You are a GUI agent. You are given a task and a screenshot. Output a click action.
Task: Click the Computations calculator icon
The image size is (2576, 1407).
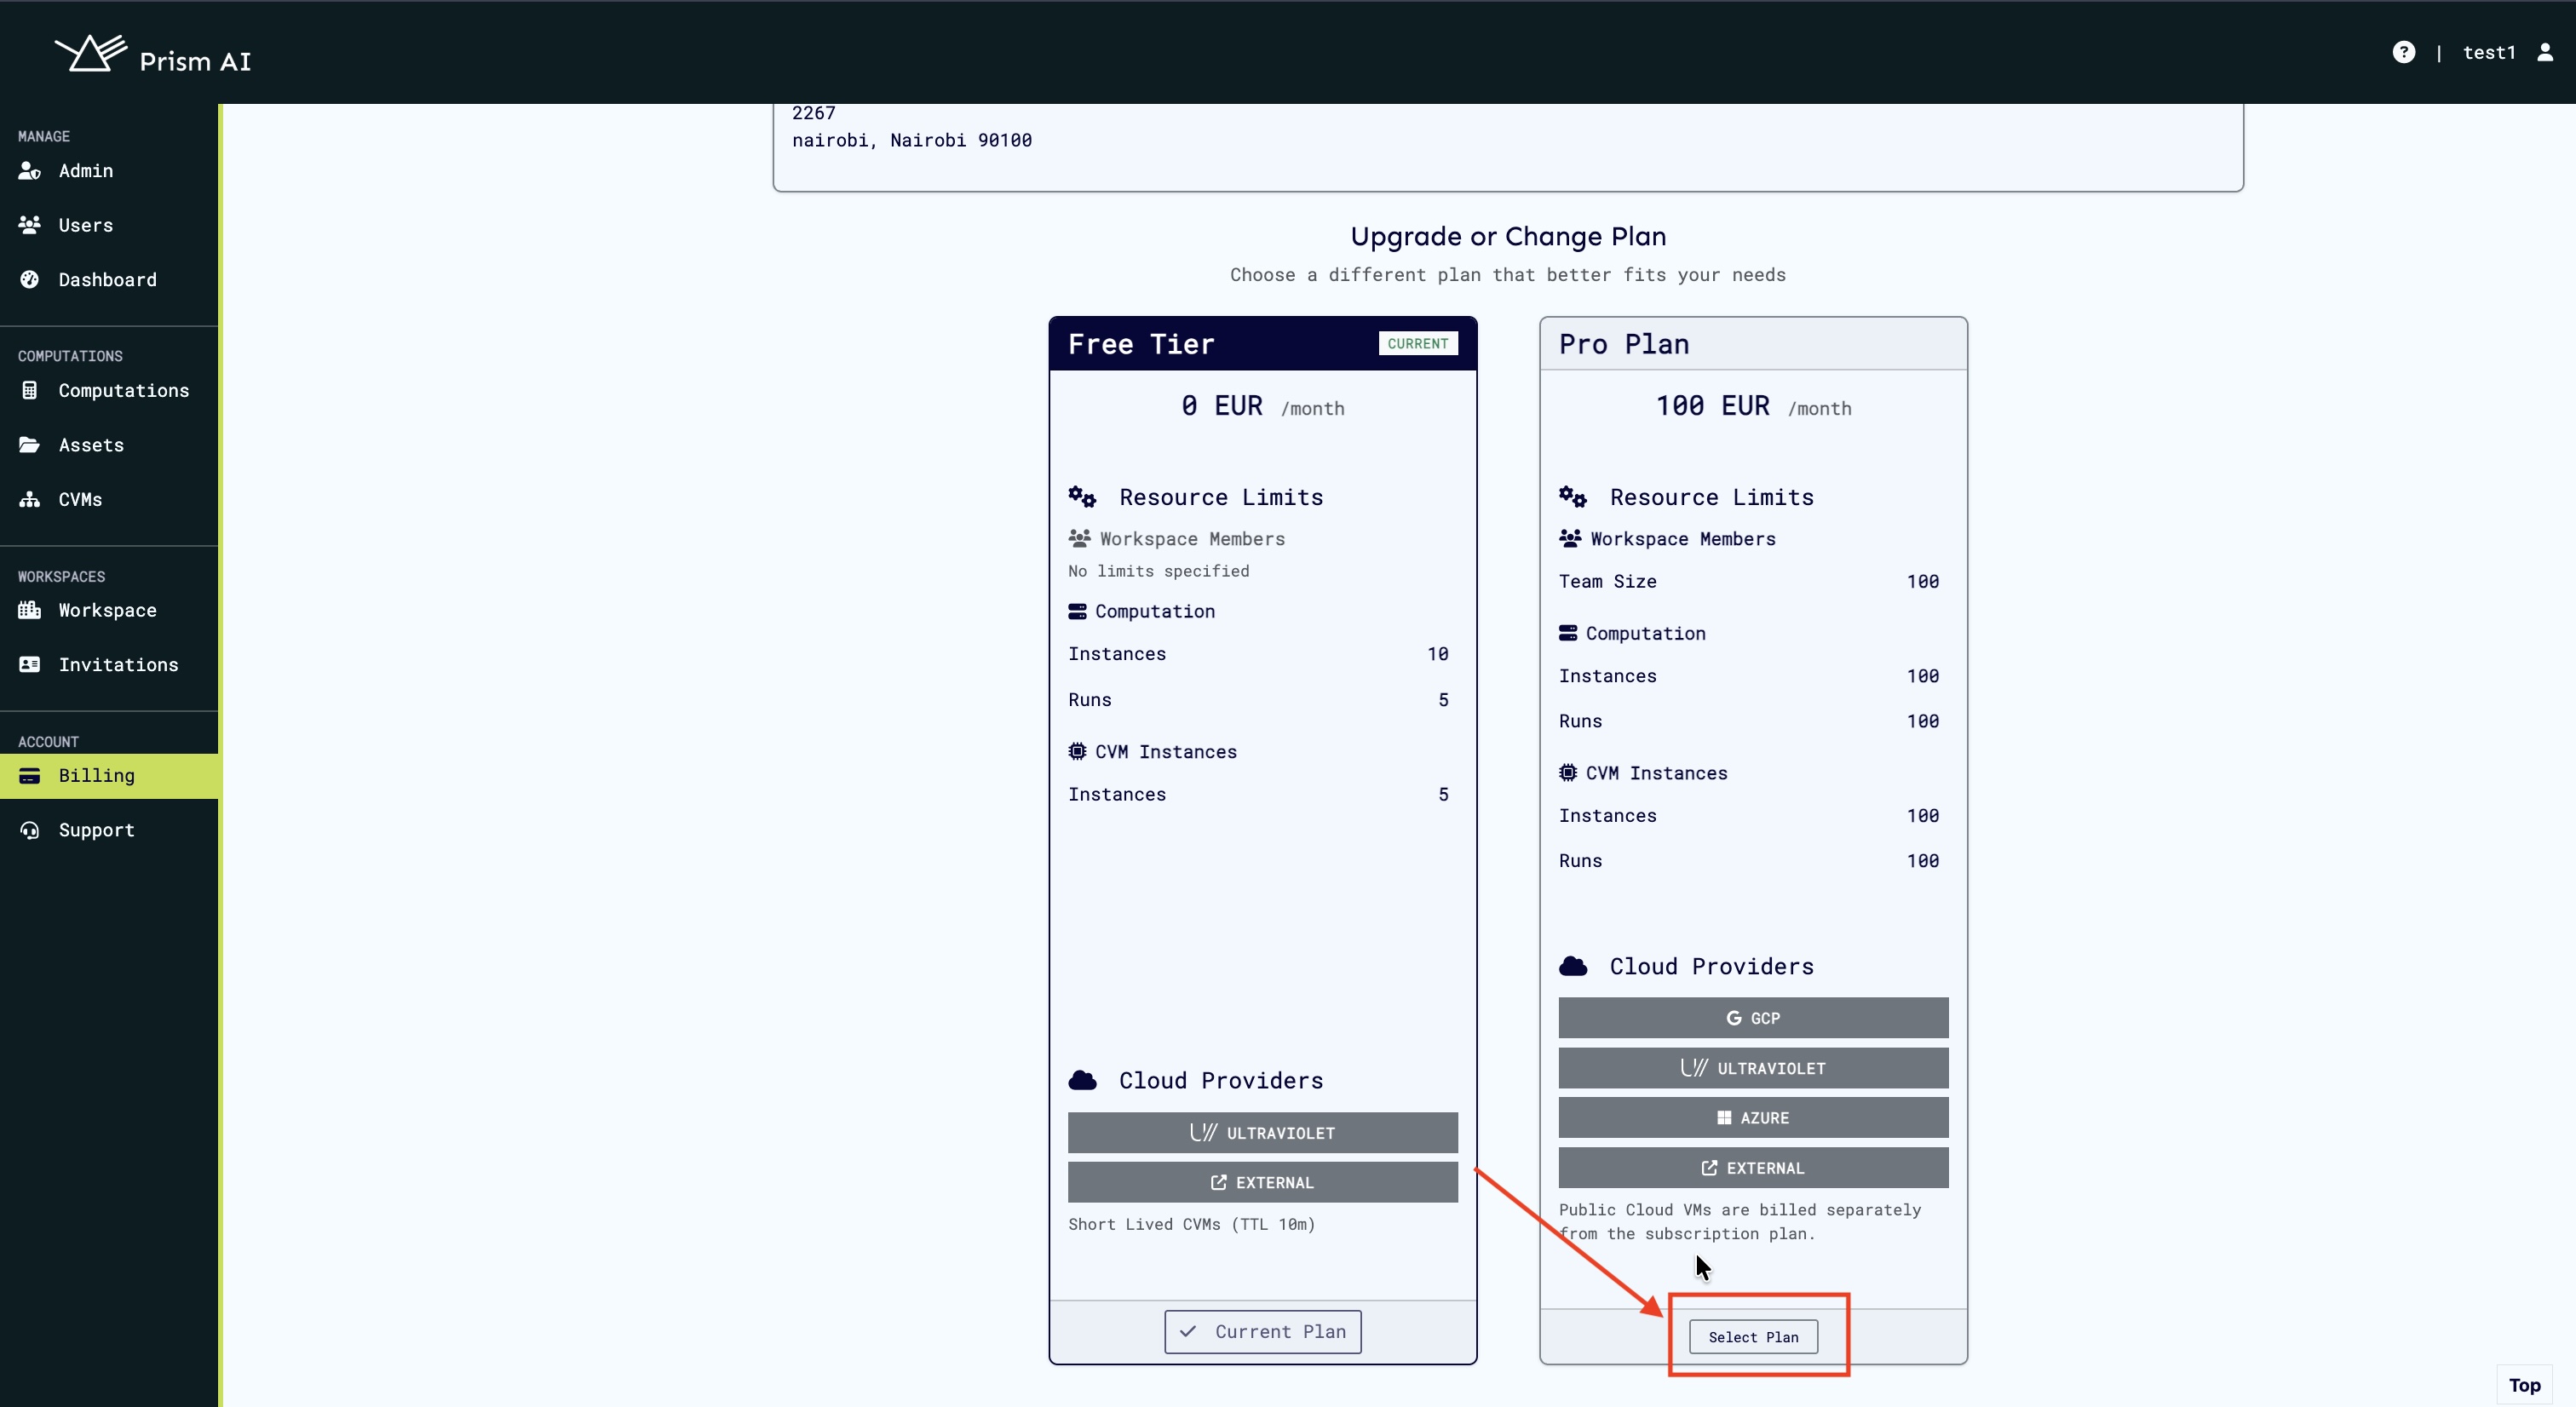coord(30,391)
